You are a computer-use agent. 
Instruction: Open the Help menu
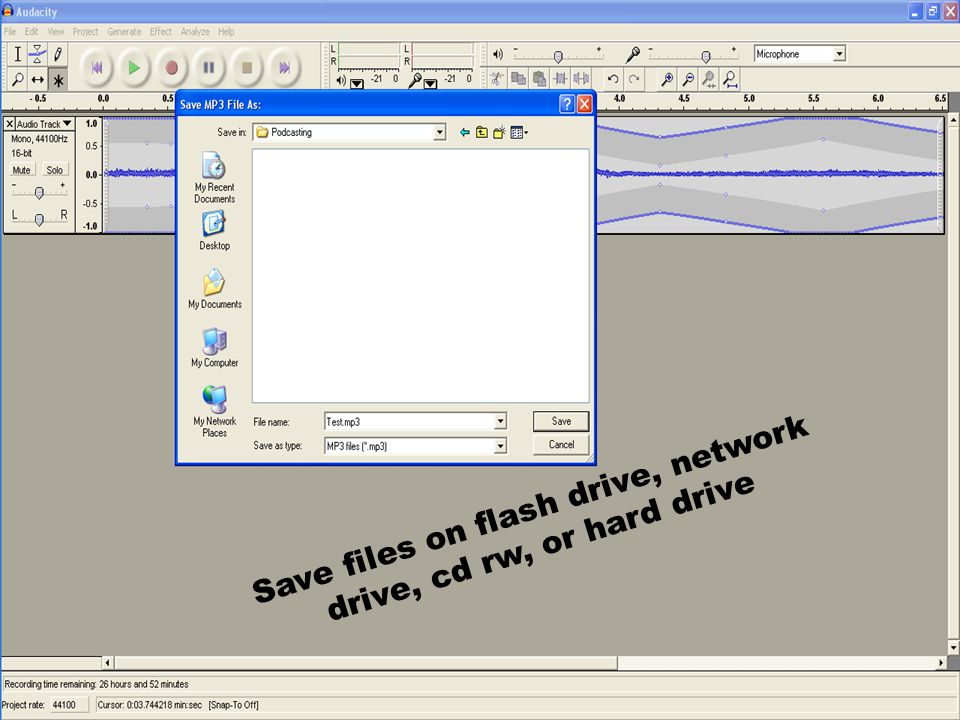click(x=226, y=31)
